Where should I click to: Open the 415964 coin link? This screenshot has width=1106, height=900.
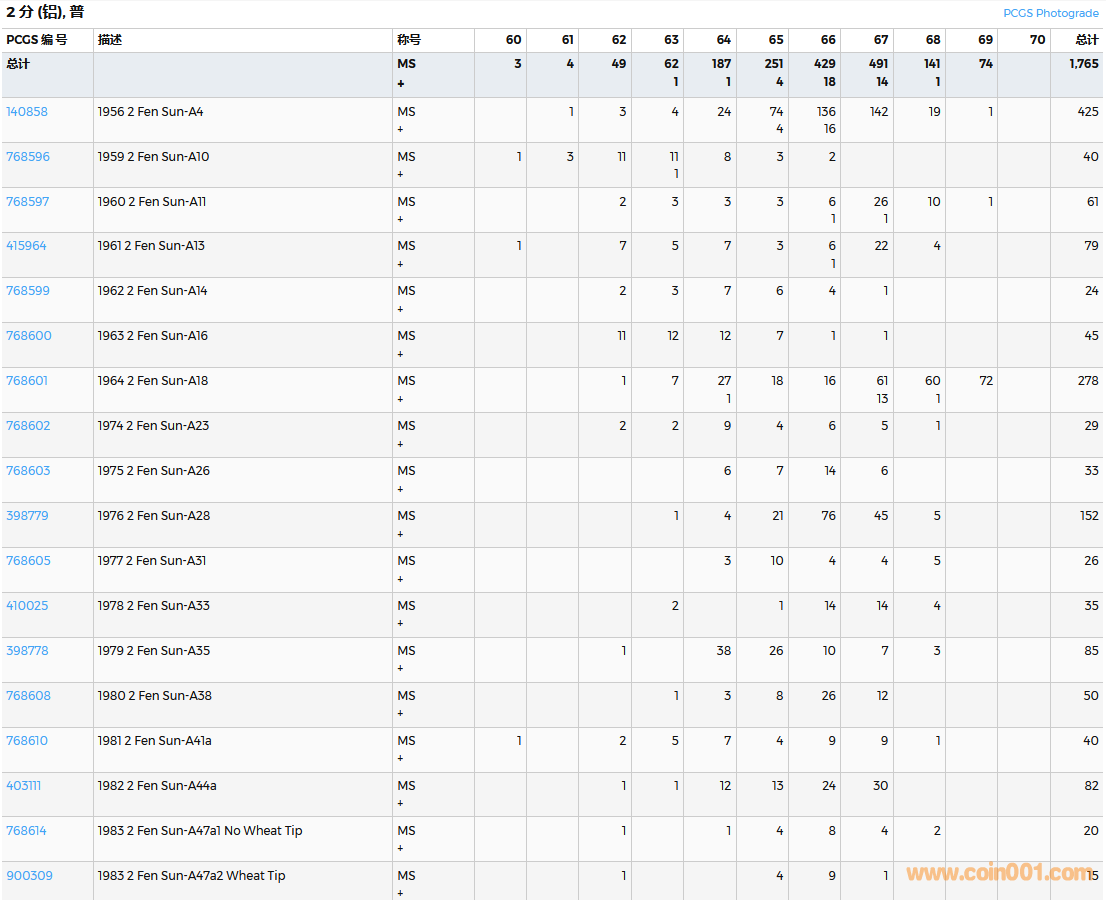(x=27, y=246)
